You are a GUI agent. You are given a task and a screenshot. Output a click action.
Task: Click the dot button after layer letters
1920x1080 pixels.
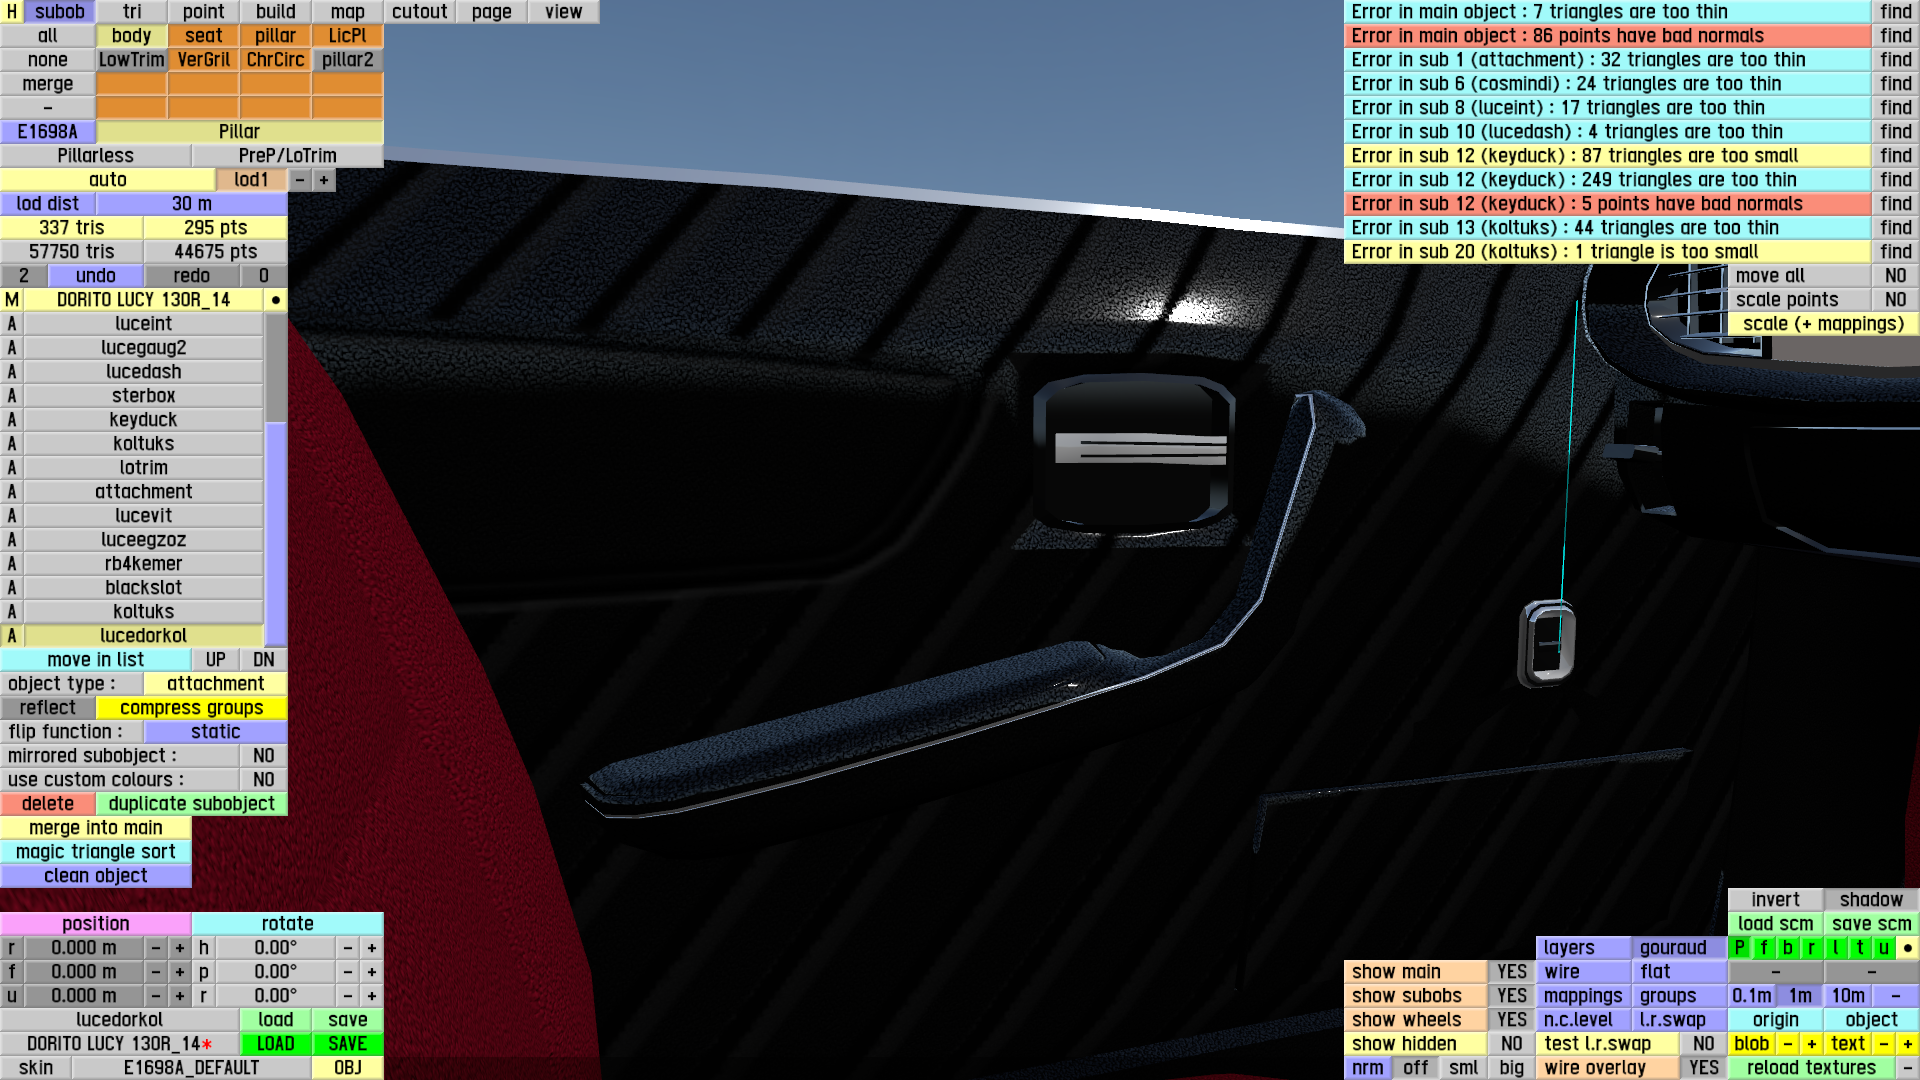(x=1907, y=947)
